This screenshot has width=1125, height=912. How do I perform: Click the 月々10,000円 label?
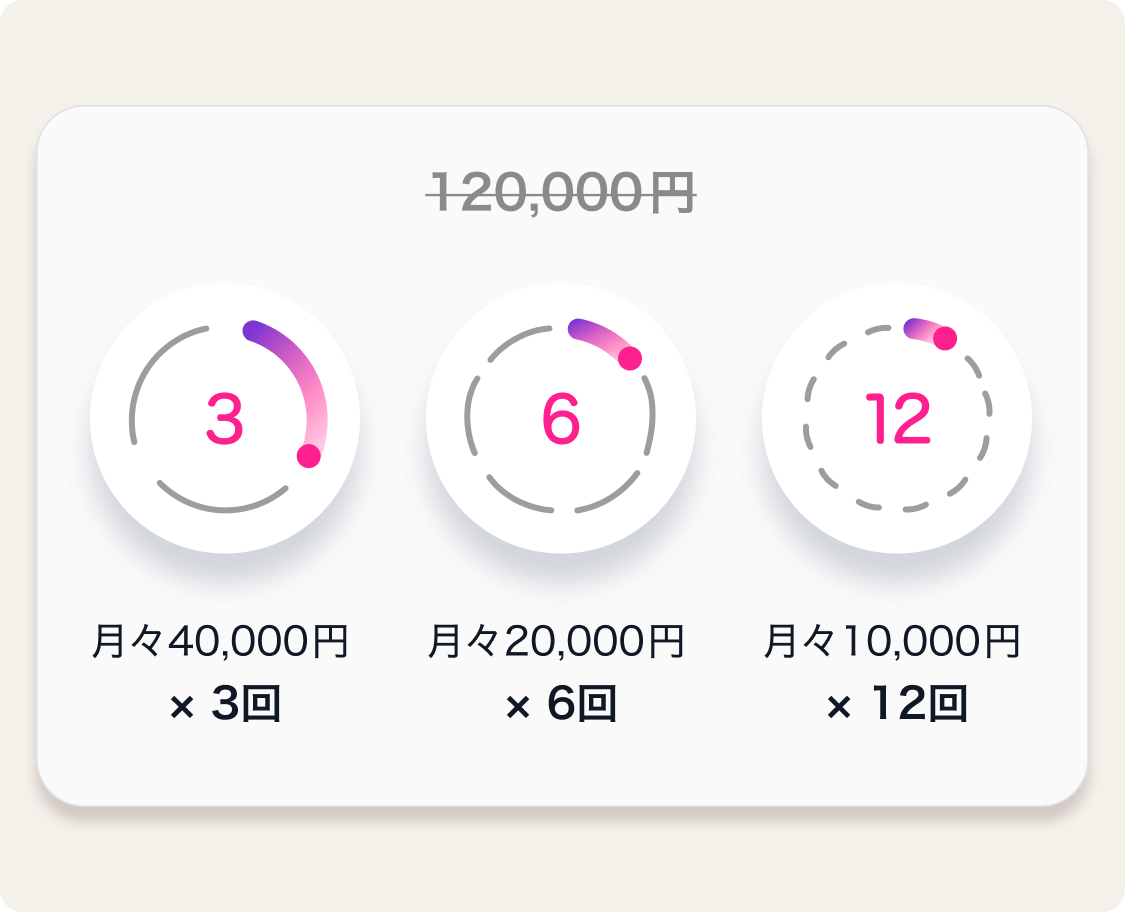click(x=892, y=641)
